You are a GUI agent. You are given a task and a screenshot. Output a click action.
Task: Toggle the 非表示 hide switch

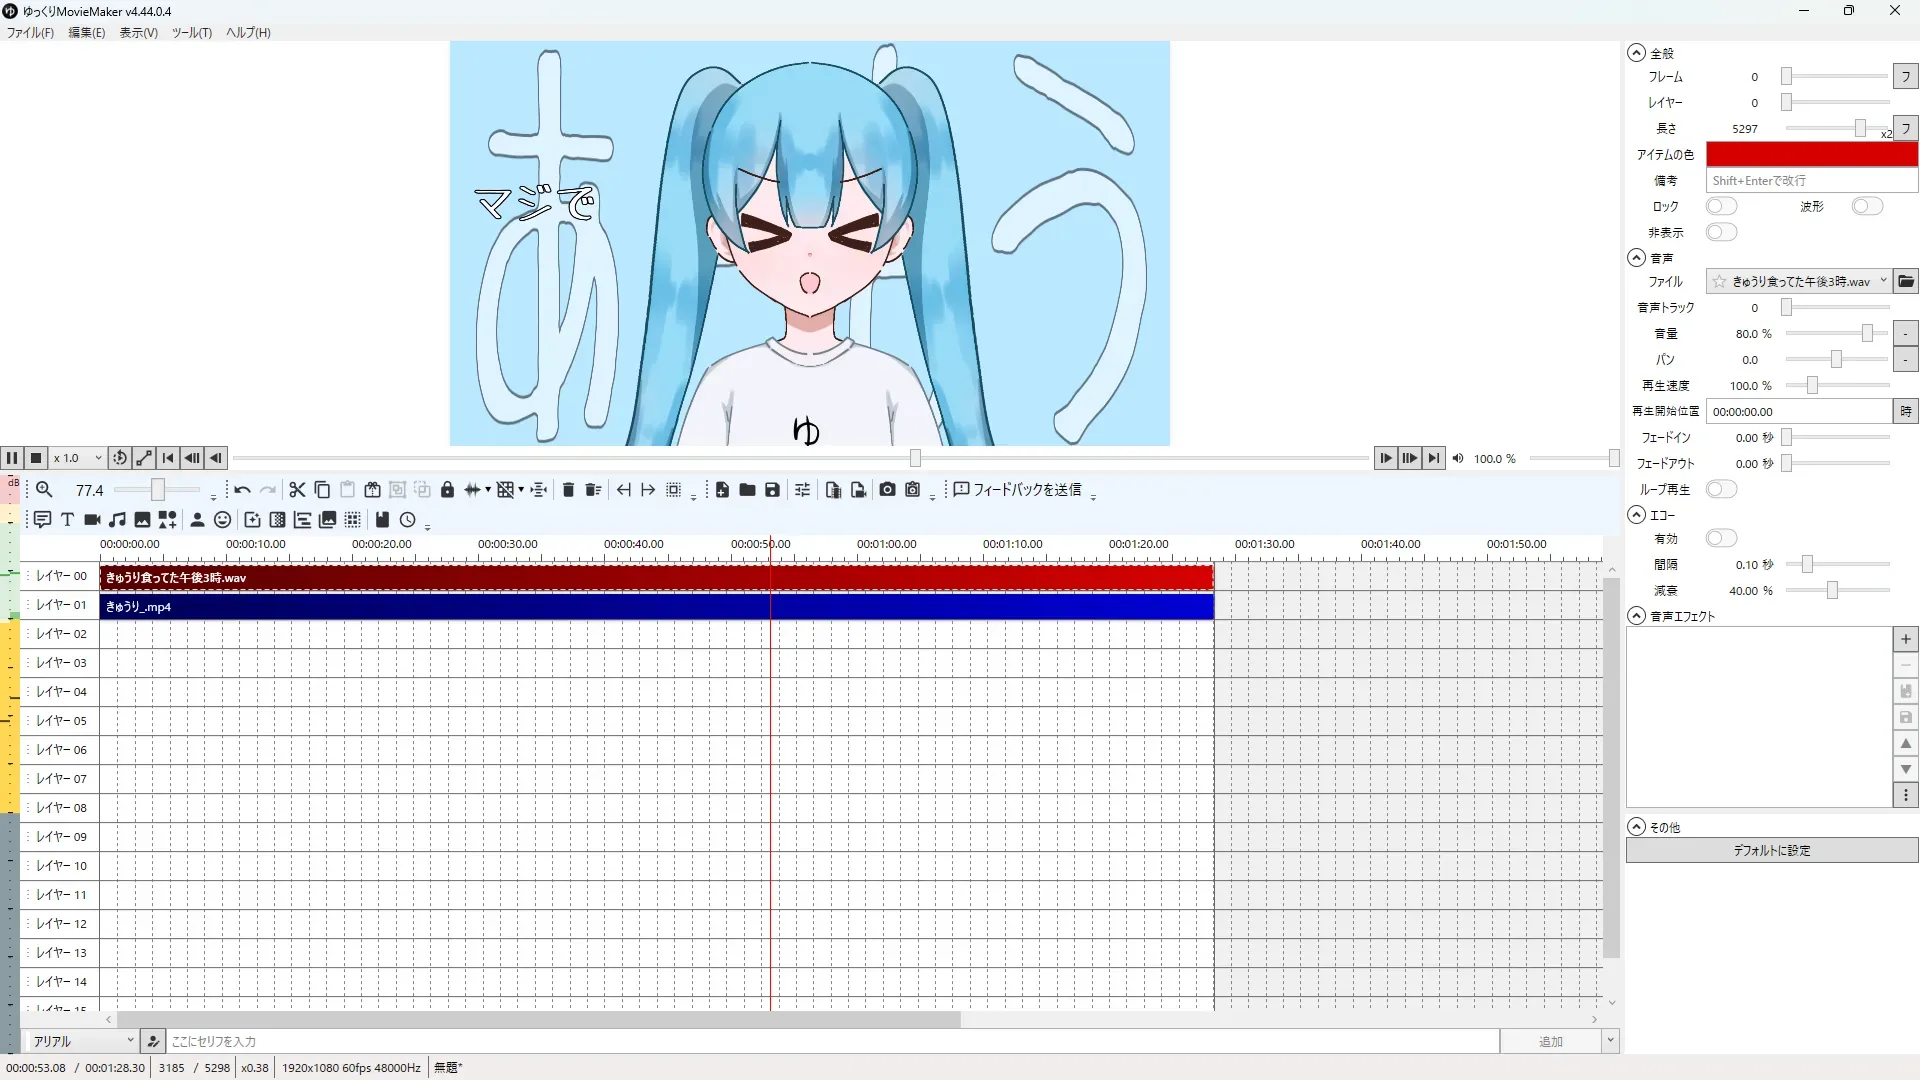(x=1721, y=232)
